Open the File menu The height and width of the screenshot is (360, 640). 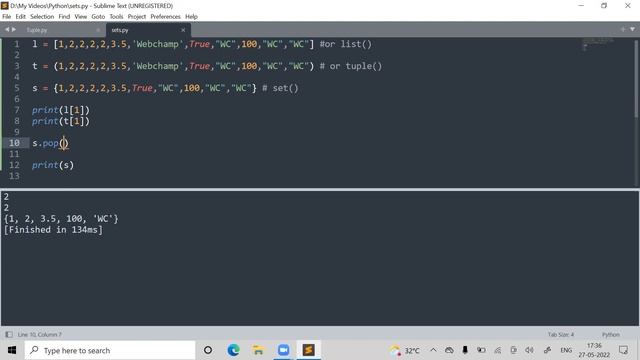coord(7,17)
